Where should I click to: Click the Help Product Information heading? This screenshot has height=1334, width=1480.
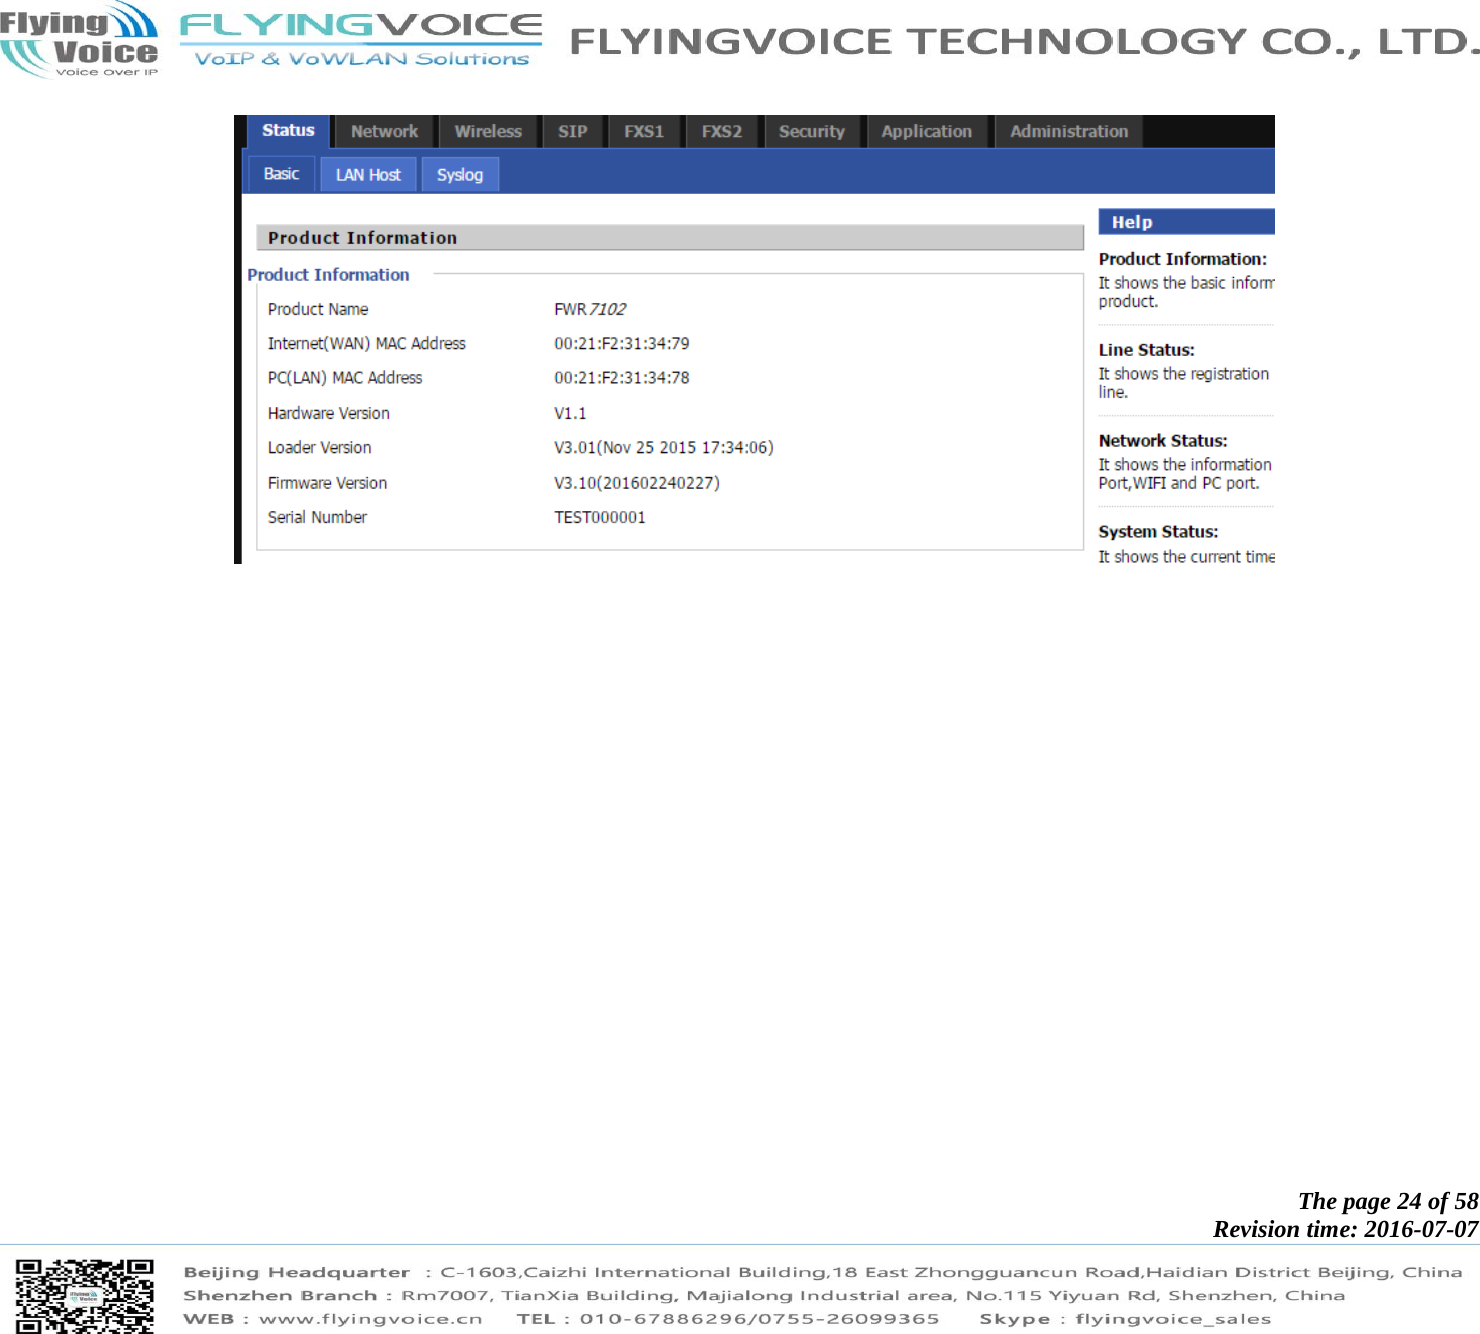(x=1183, y=259)
